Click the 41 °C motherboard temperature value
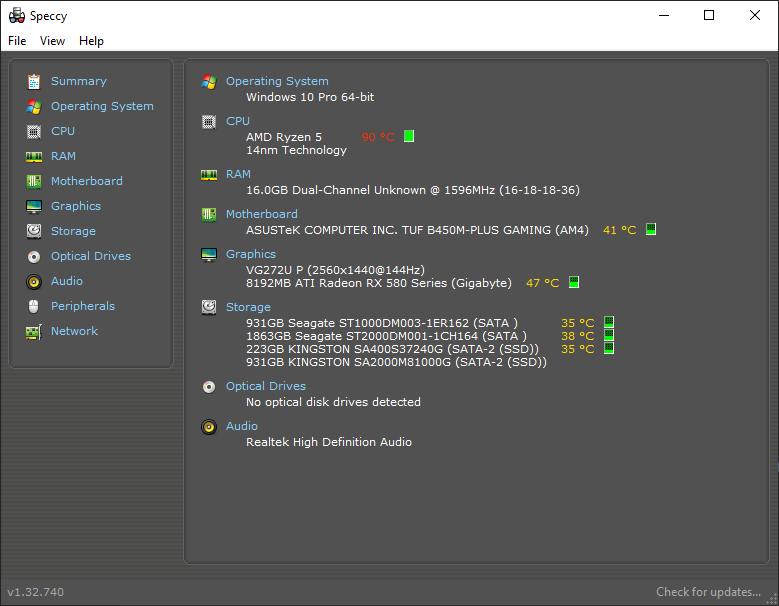The width and height of the screenshot is (779, 606). pos(620,230)
